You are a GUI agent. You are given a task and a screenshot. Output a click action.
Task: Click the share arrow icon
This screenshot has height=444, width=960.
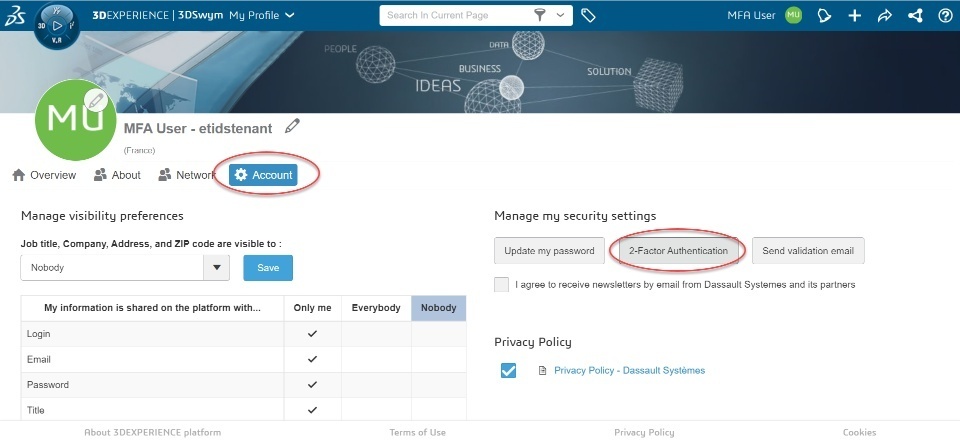pos(885,16)
